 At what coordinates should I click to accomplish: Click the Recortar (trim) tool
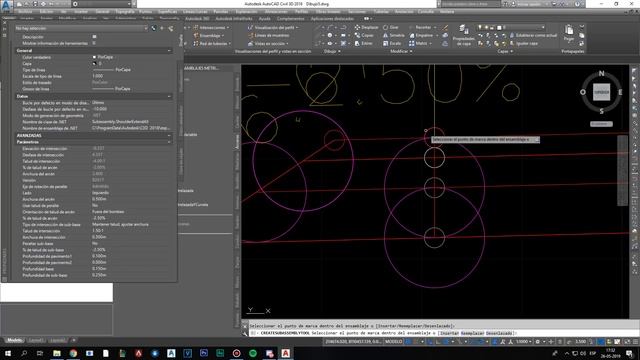421,27
